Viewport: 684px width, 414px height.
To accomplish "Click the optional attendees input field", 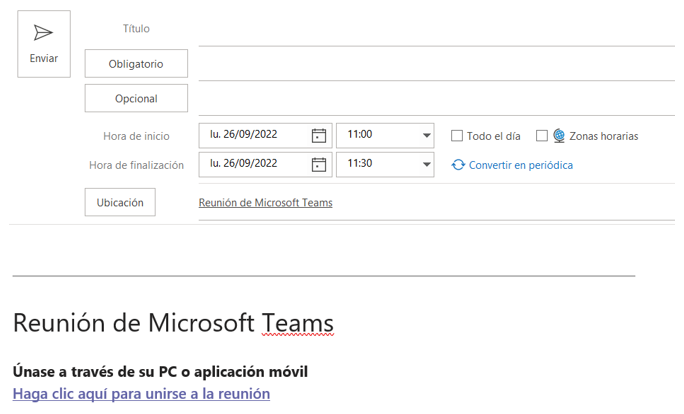I will point(436,99).
